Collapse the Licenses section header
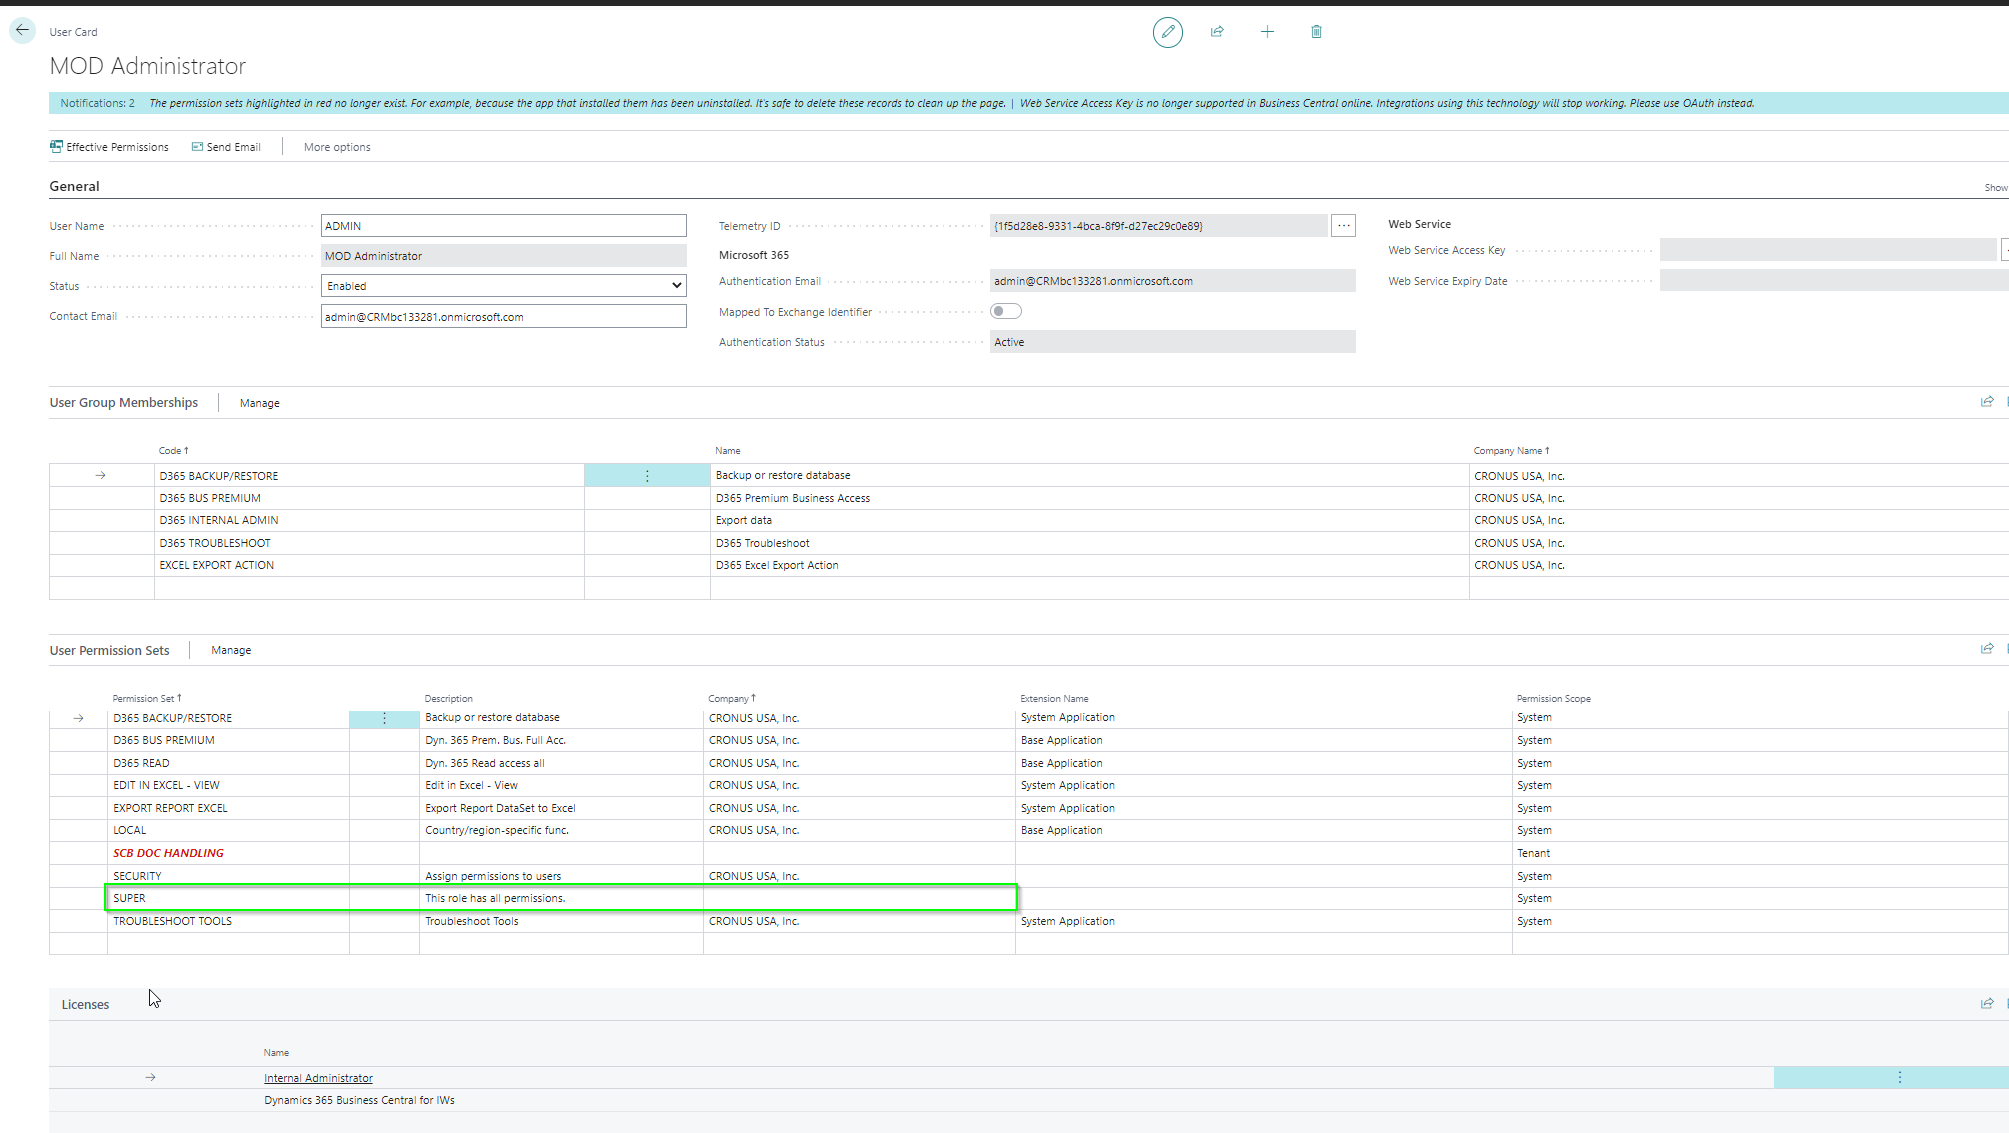2009x1133 pixels. (85, 1004)
